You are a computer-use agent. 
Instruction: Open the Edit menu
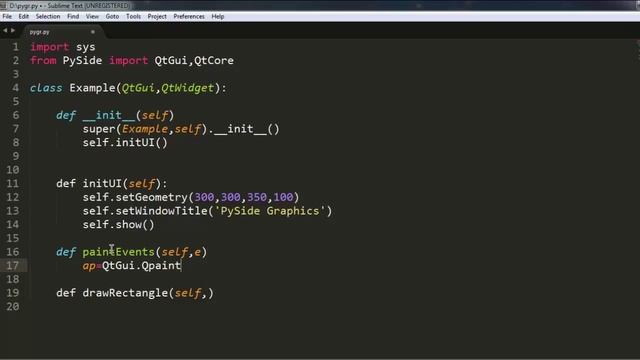24,16
